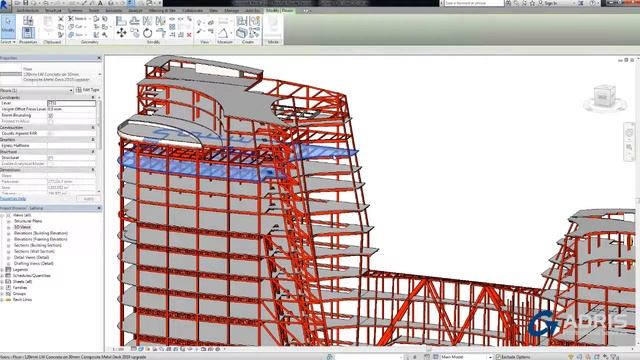Click the Level value input field

click(x=71, y=103)
